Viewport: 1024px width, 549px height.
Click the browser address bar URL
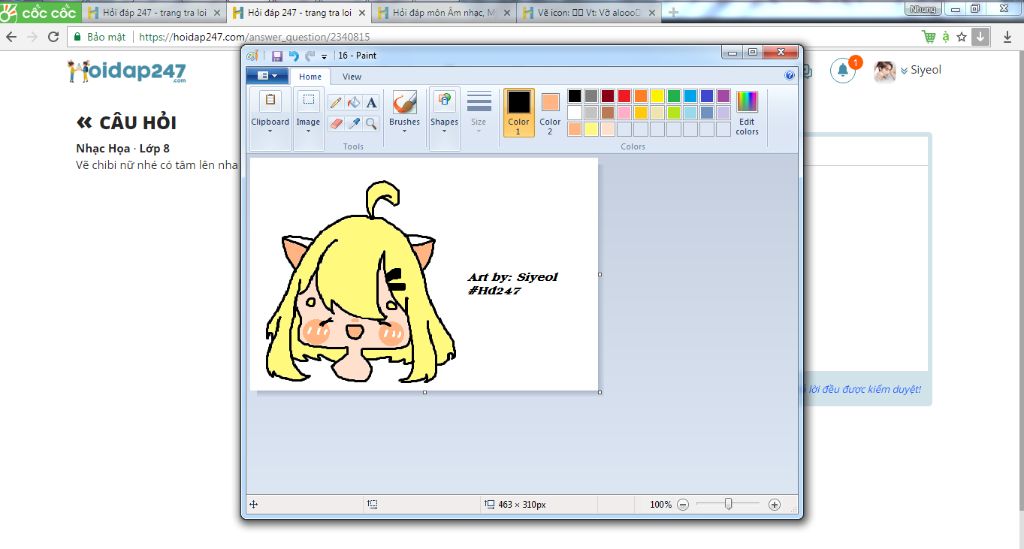click(x=254, y=37)
